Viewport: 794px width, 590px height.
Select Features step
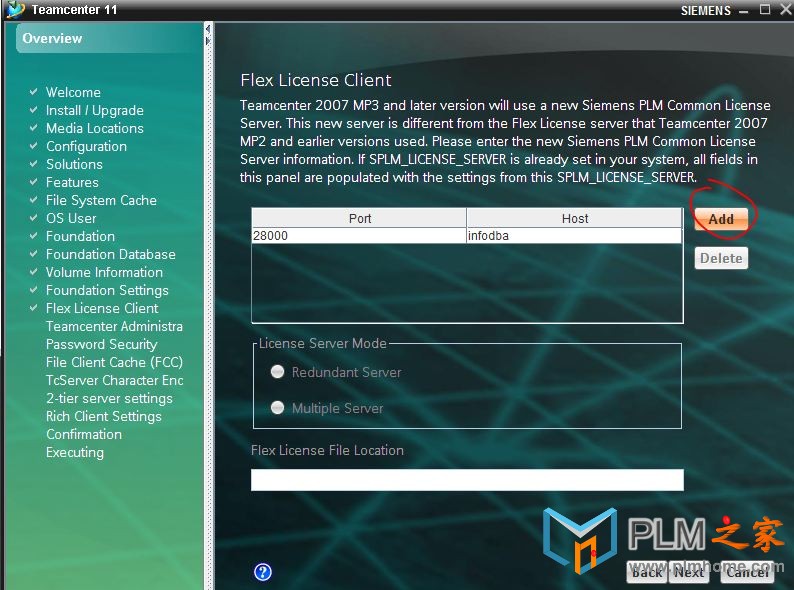point(72,182)
